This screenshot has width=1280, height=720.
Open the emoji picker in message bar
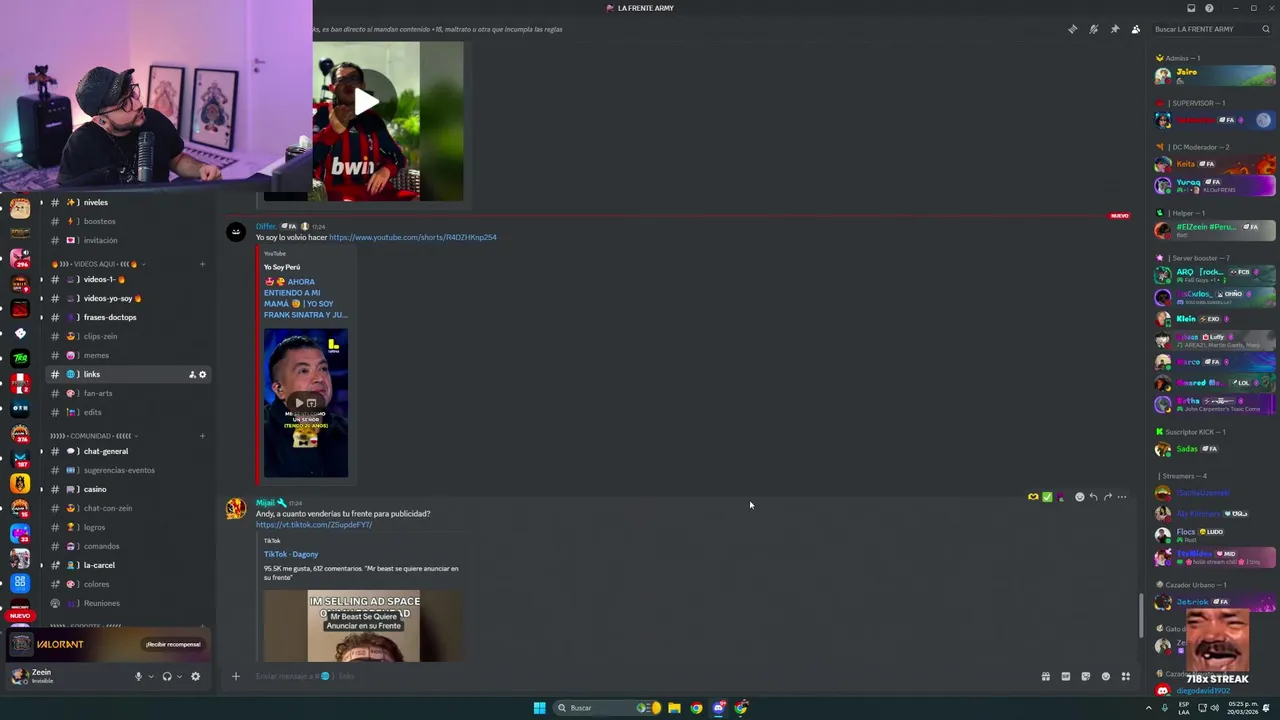click(1106, 676)
